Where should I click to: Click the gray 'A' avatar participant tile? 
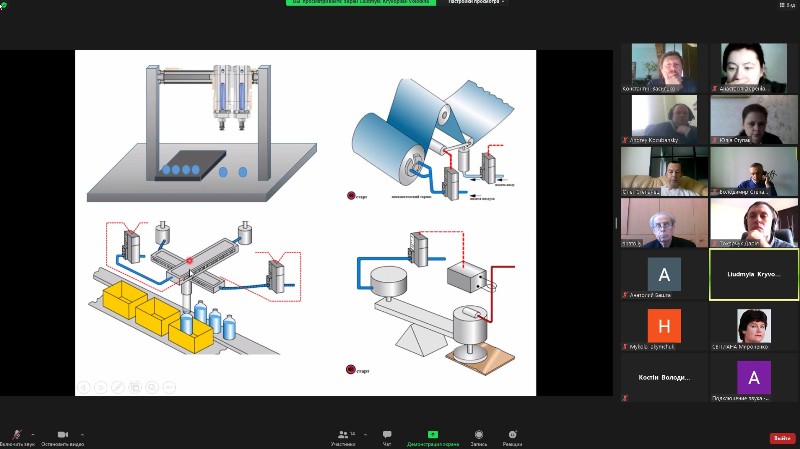point(664,274)
